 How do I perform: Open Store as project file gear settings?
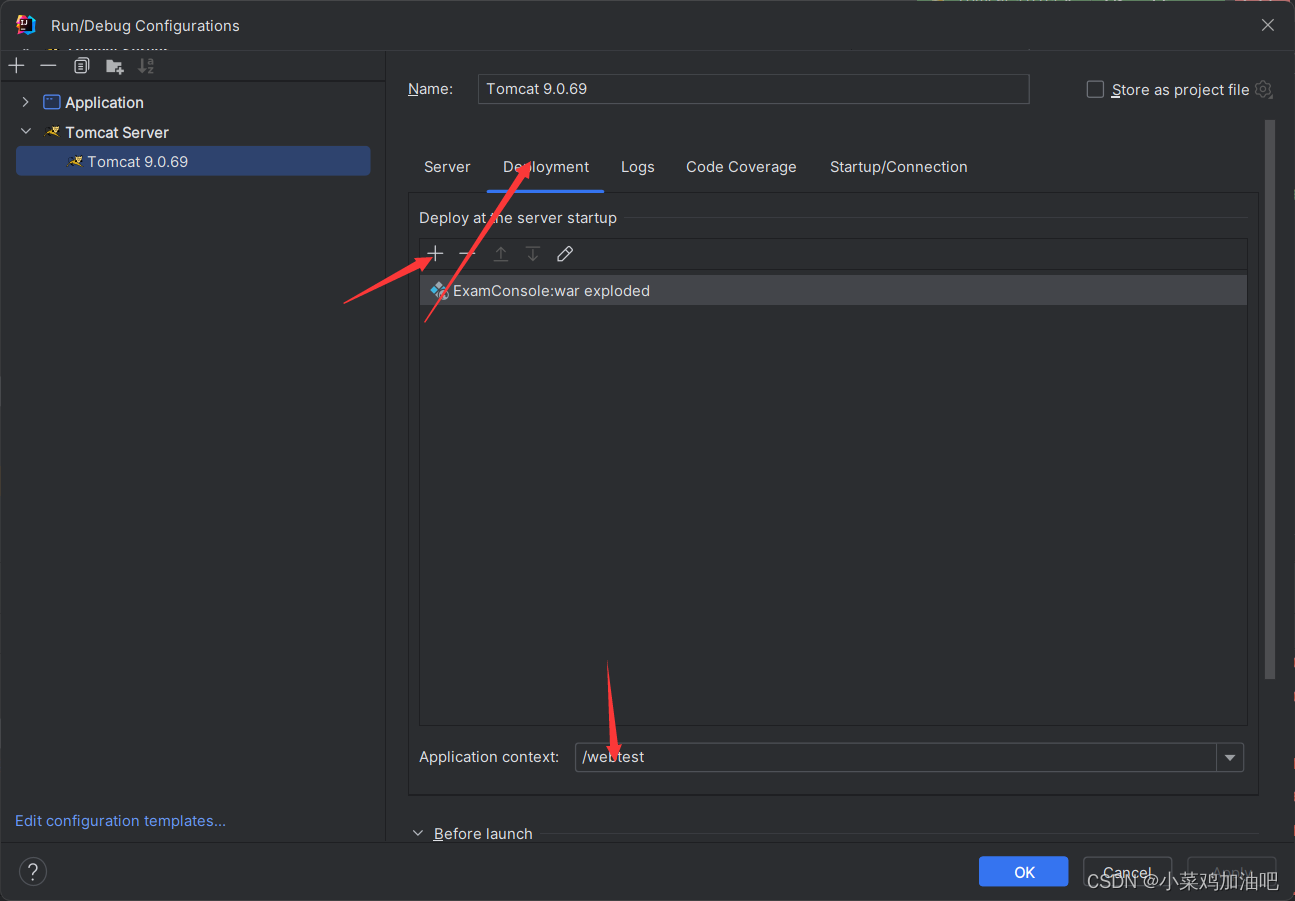click(1263, 89)
